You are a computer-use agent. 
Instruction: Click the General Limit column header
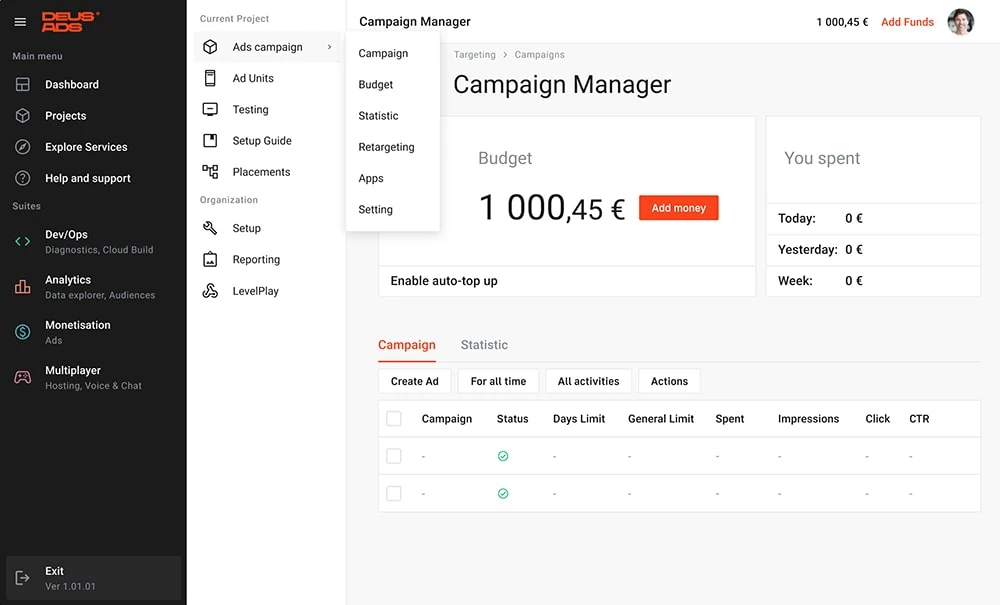pos(661,419)
